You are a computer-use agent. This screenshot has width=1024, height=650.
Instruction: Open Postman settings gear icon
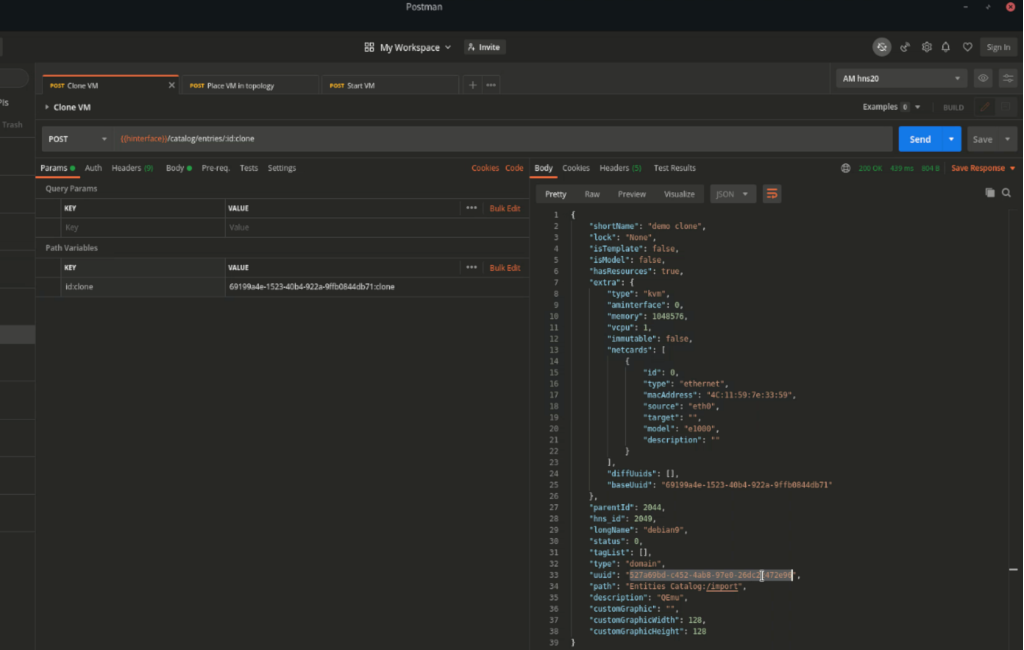click(926, 47)
